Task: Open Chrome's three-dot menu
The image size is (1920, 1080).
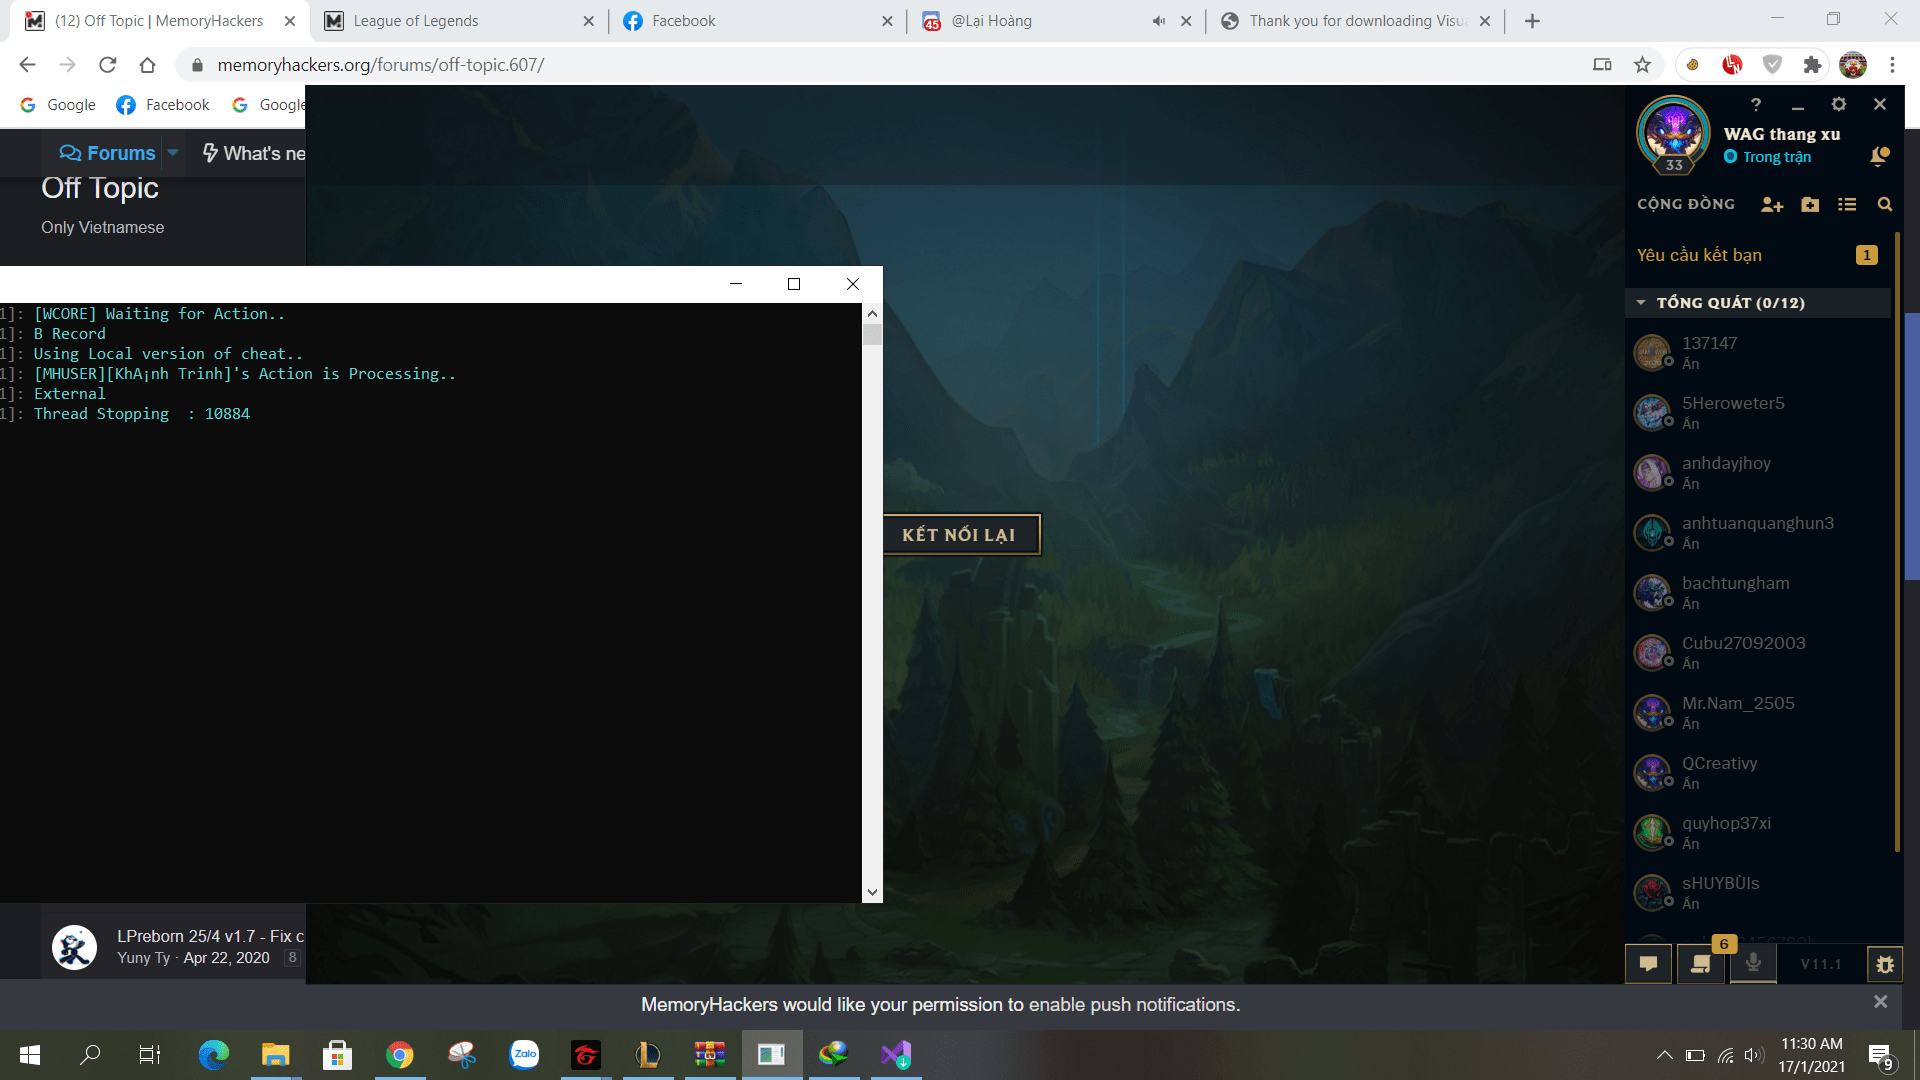Action: [x=1892, y=65]
